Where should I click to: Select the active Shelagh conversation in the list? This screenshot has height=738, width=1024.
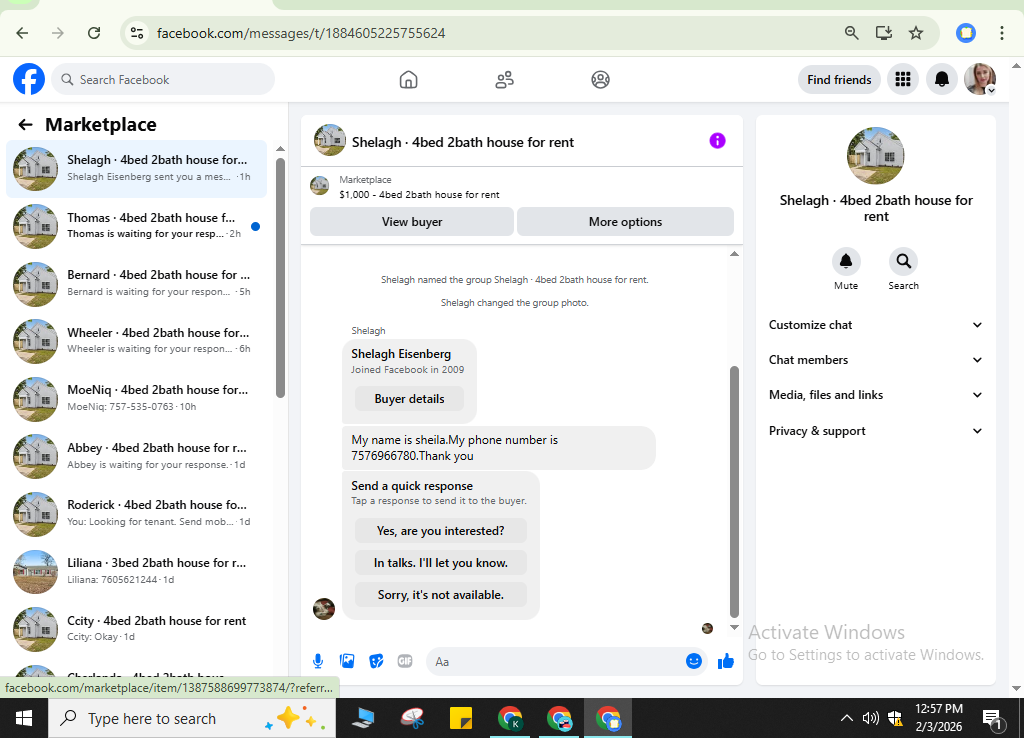[x=136, y=168]
